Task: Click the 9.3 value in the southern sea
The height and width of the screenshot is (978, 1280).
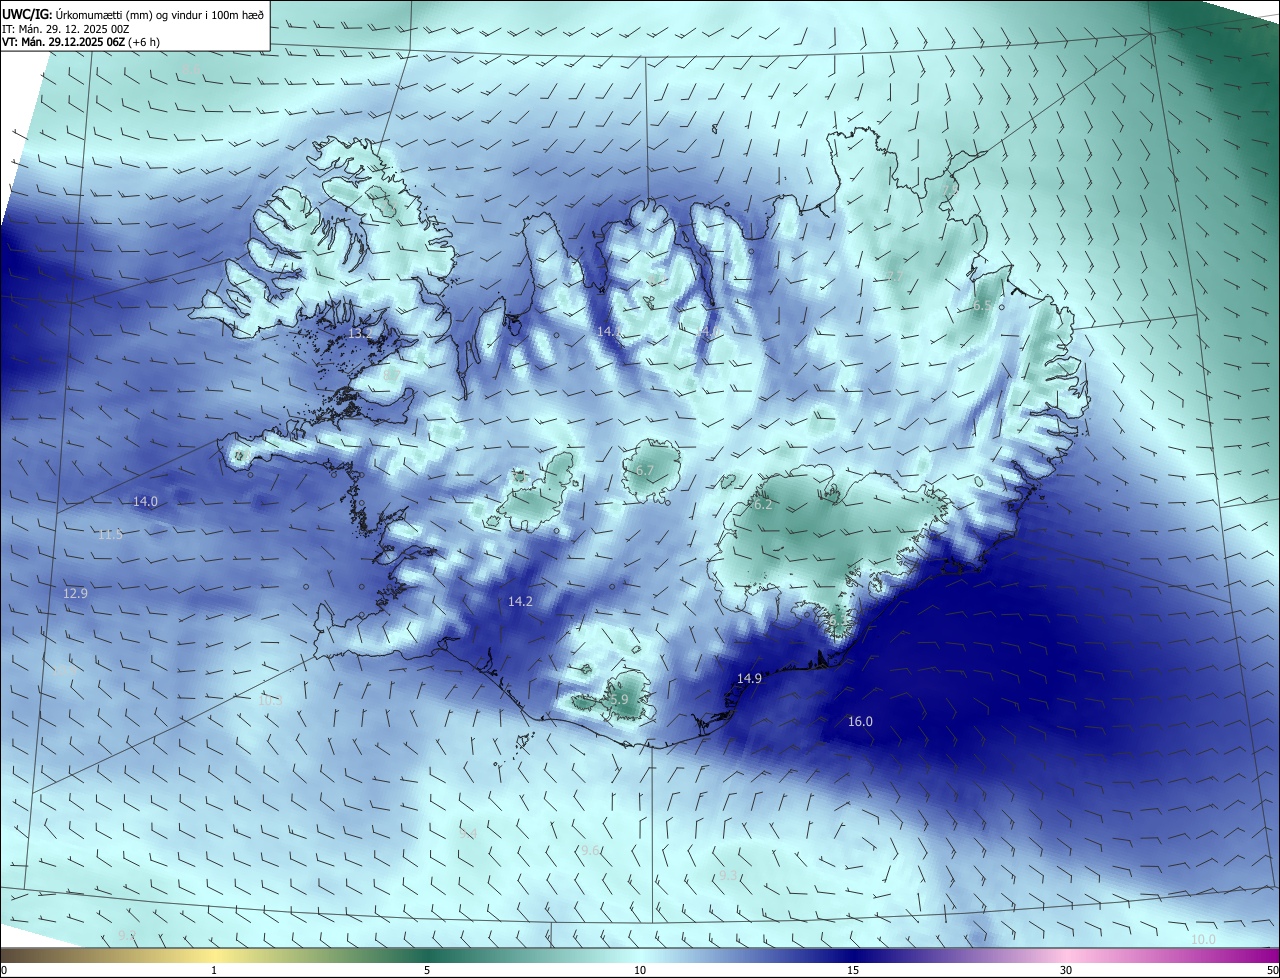Action: [728, 876]
